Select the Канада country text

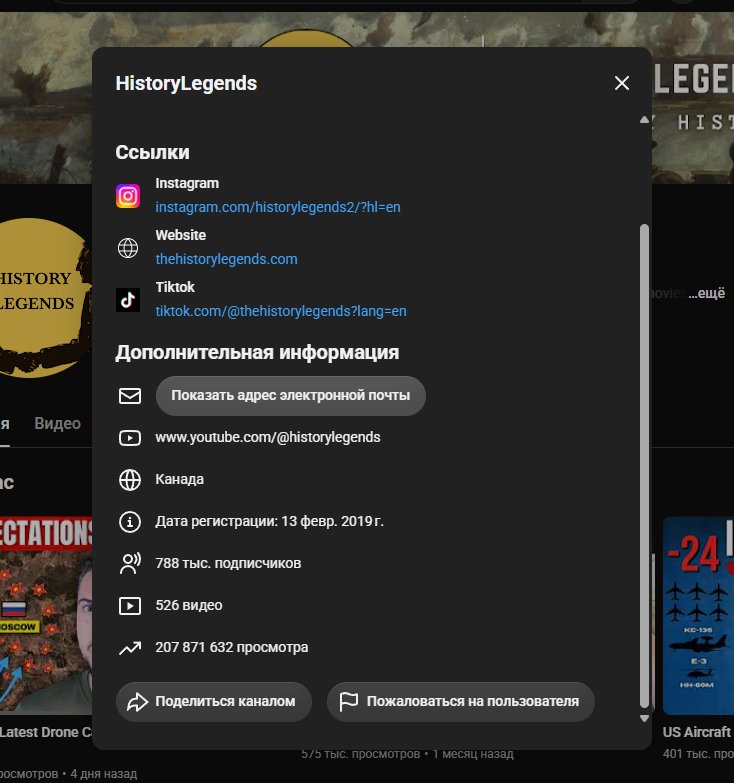click(x=179, y=479)
